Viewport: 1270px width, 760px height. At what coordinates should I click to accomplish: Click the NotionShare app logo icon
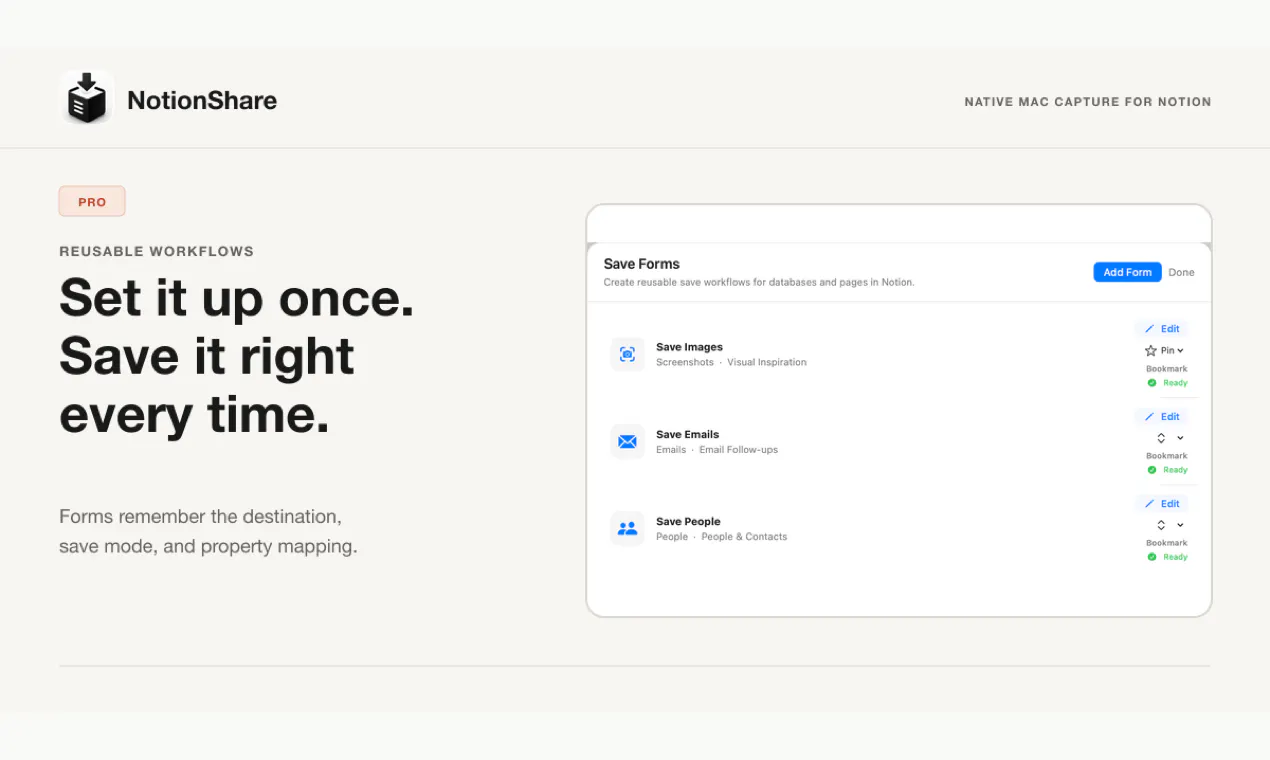coord(87,99)
